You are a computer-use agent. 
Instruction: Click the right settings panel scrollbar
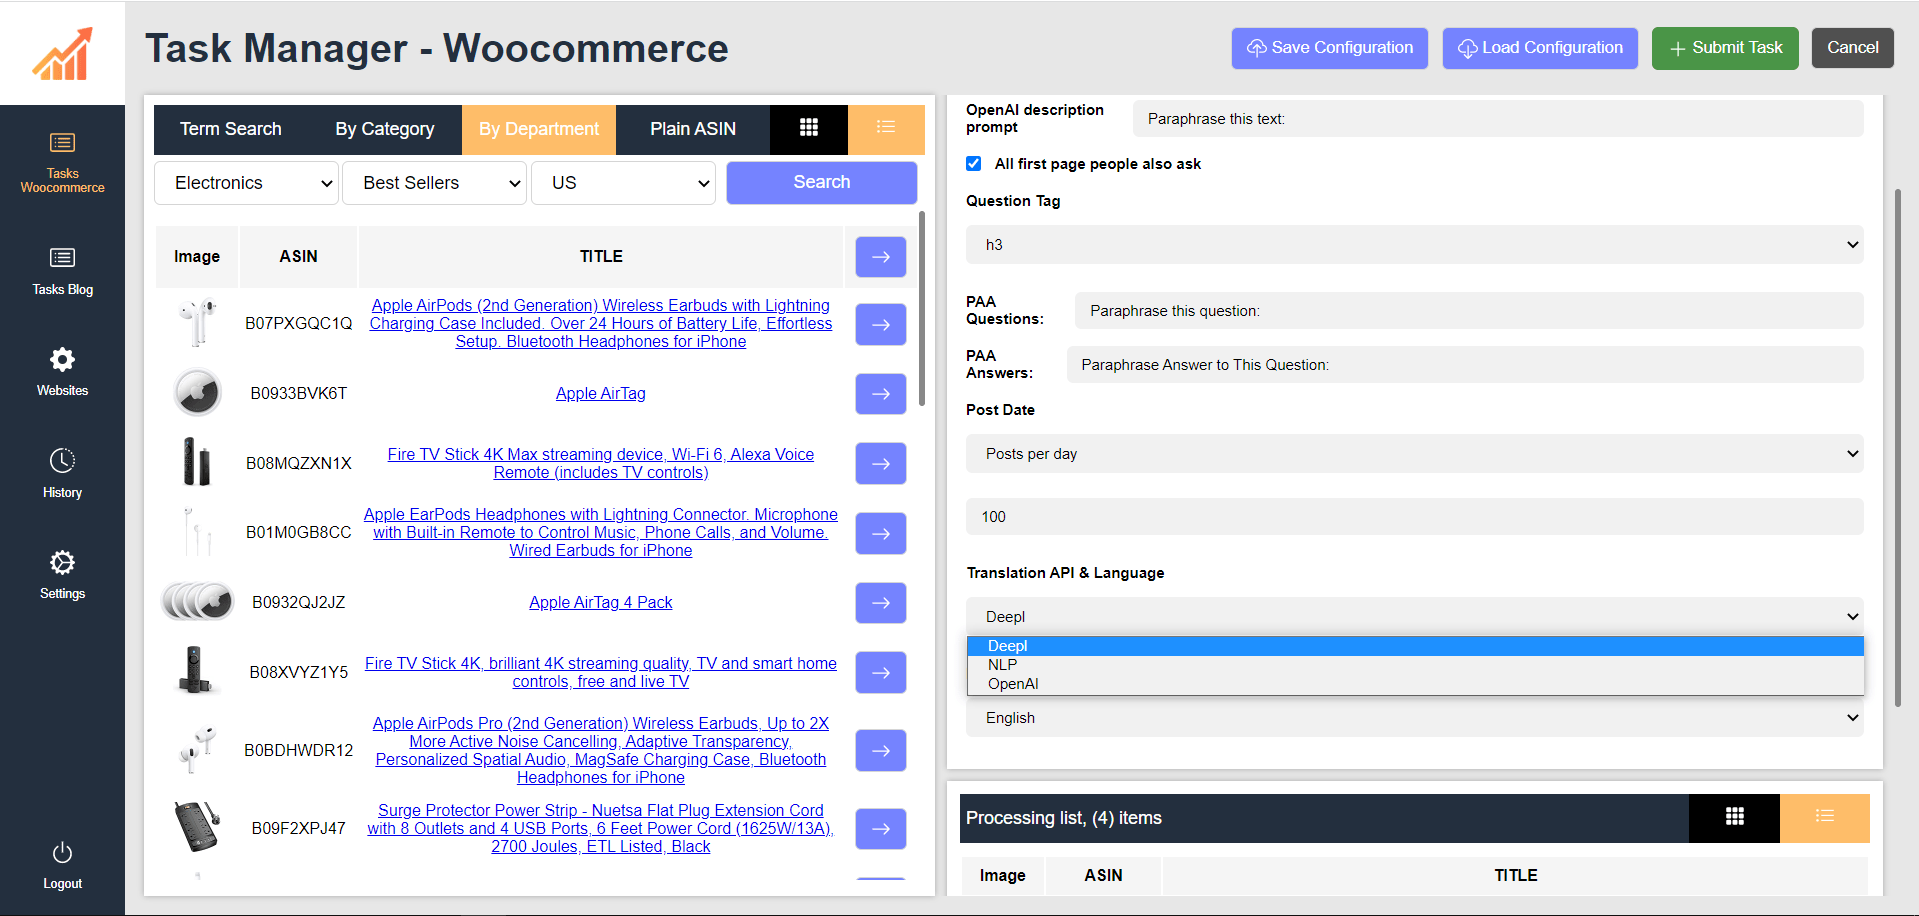(x=1897, y=448)
